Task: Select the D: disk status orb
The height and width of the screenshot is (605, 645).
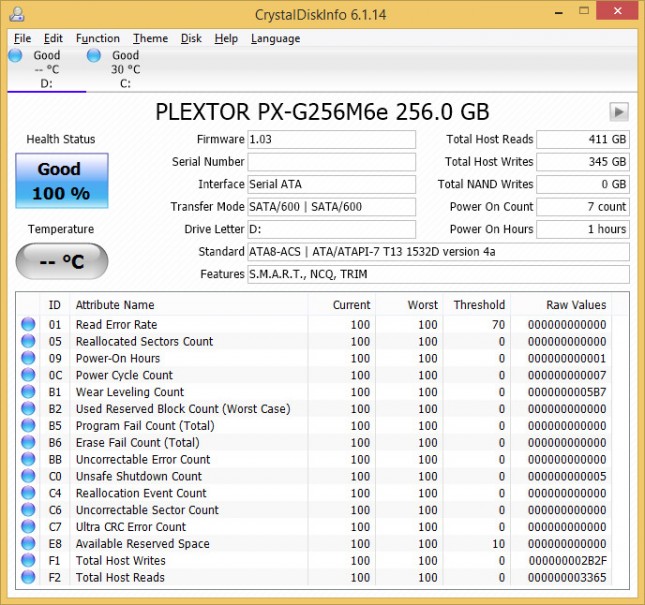Action: 16,55
